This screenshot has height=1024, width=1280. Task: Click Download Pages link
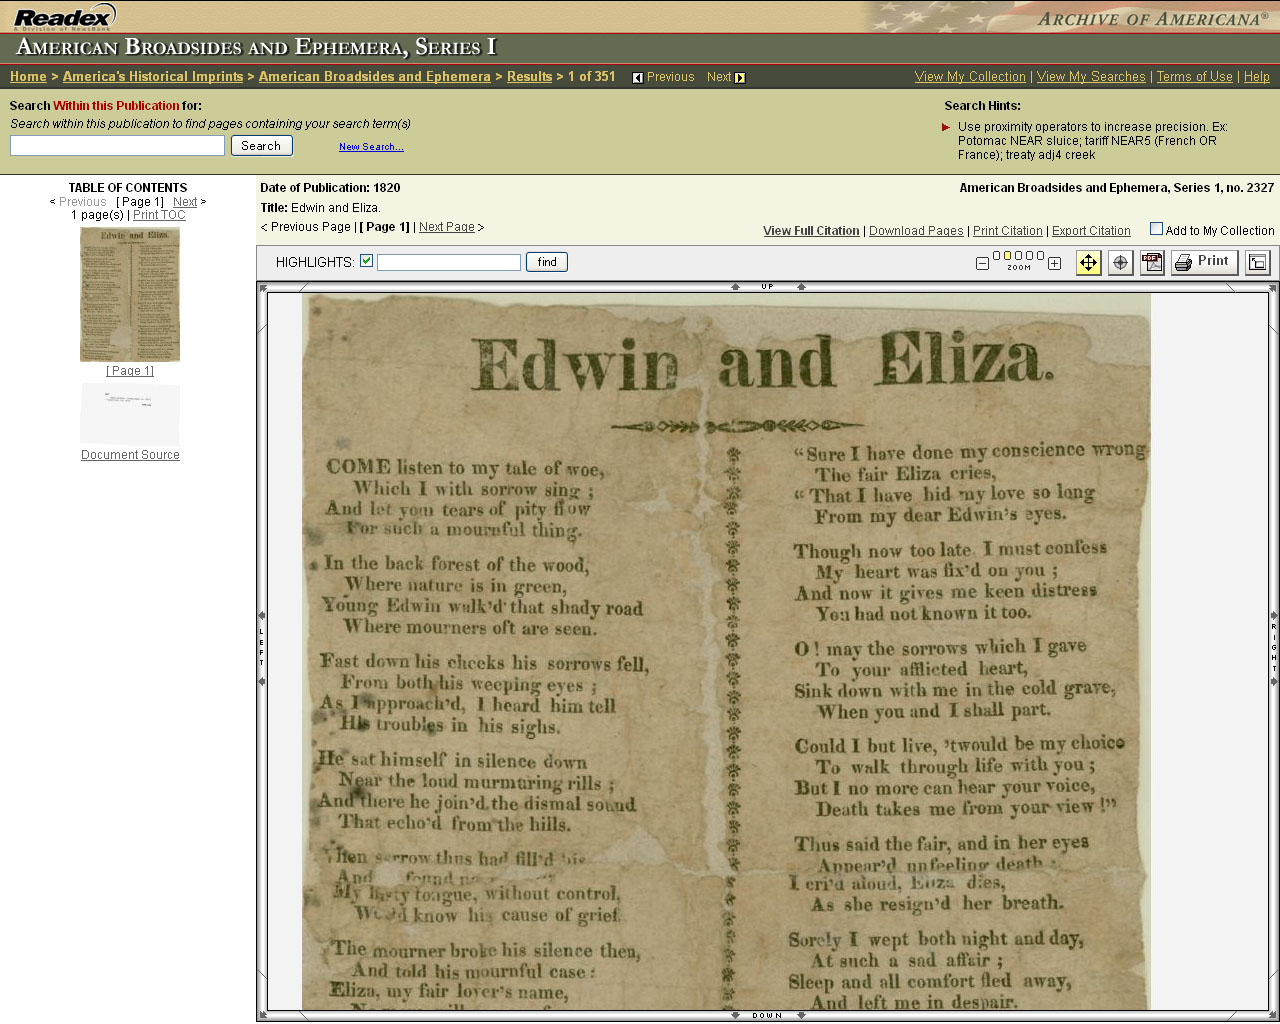916,231
